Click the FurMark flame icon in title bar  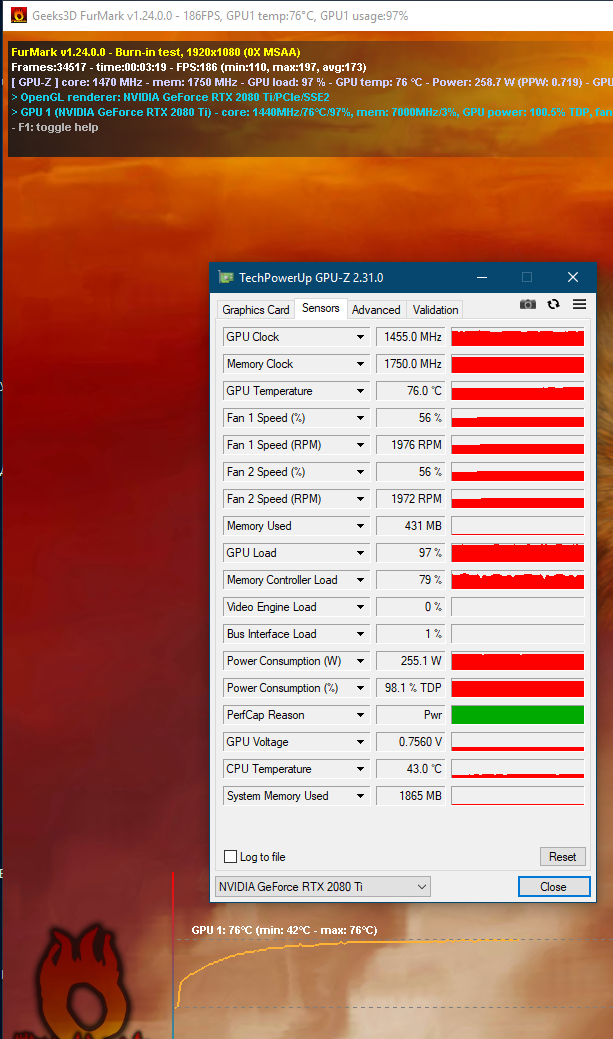19,15
